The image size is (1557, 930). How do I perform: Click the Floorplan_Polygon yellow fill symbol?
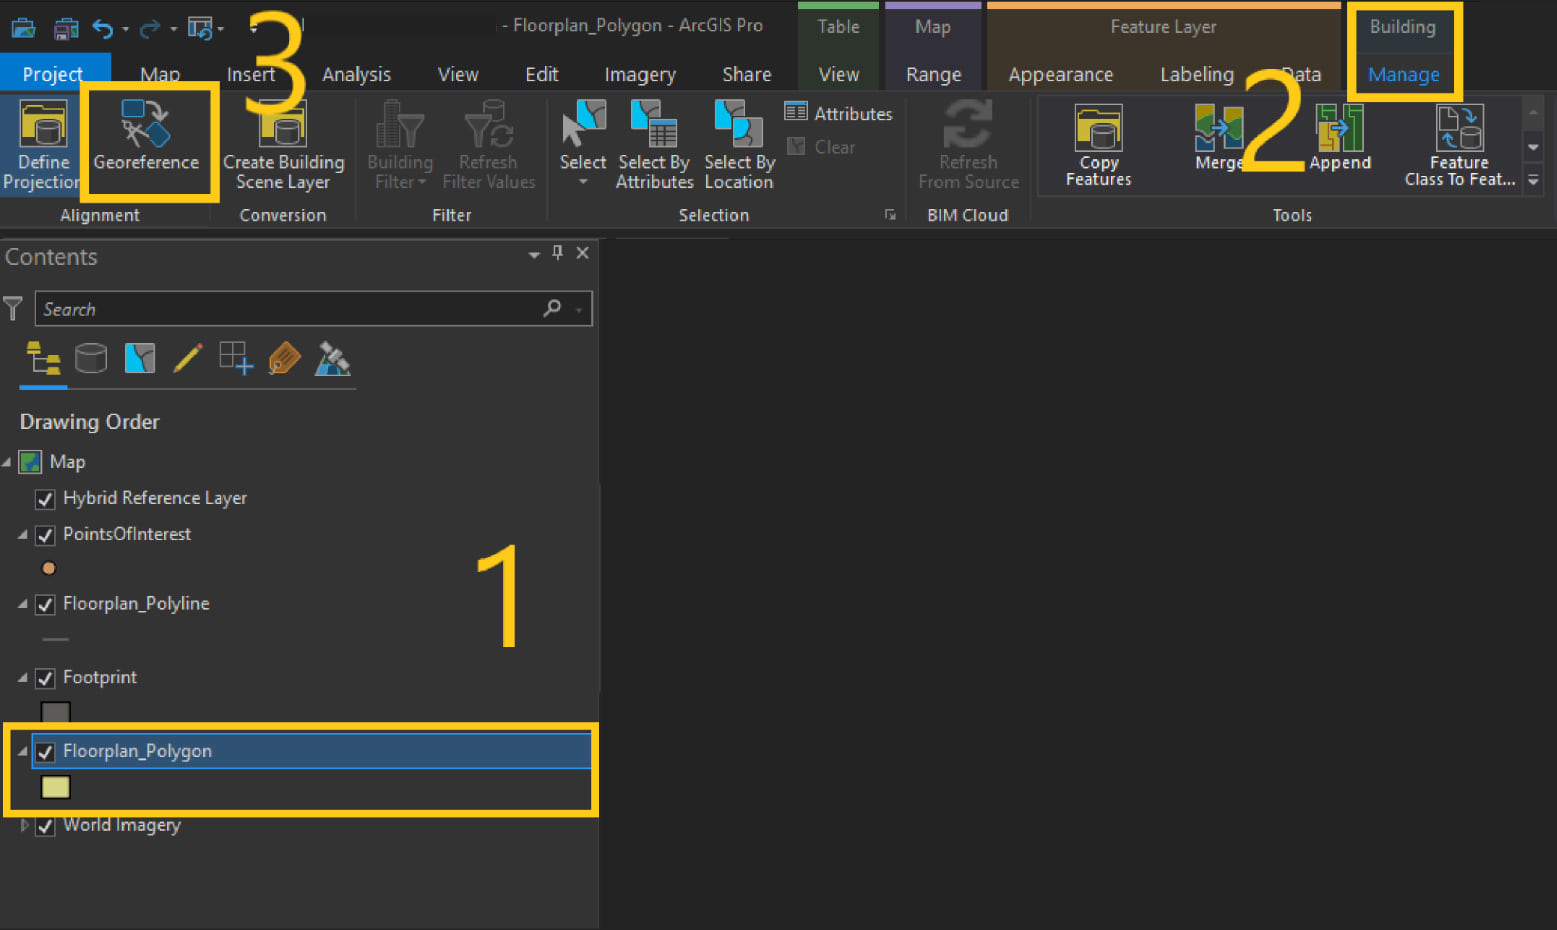(x=55, y=787)
